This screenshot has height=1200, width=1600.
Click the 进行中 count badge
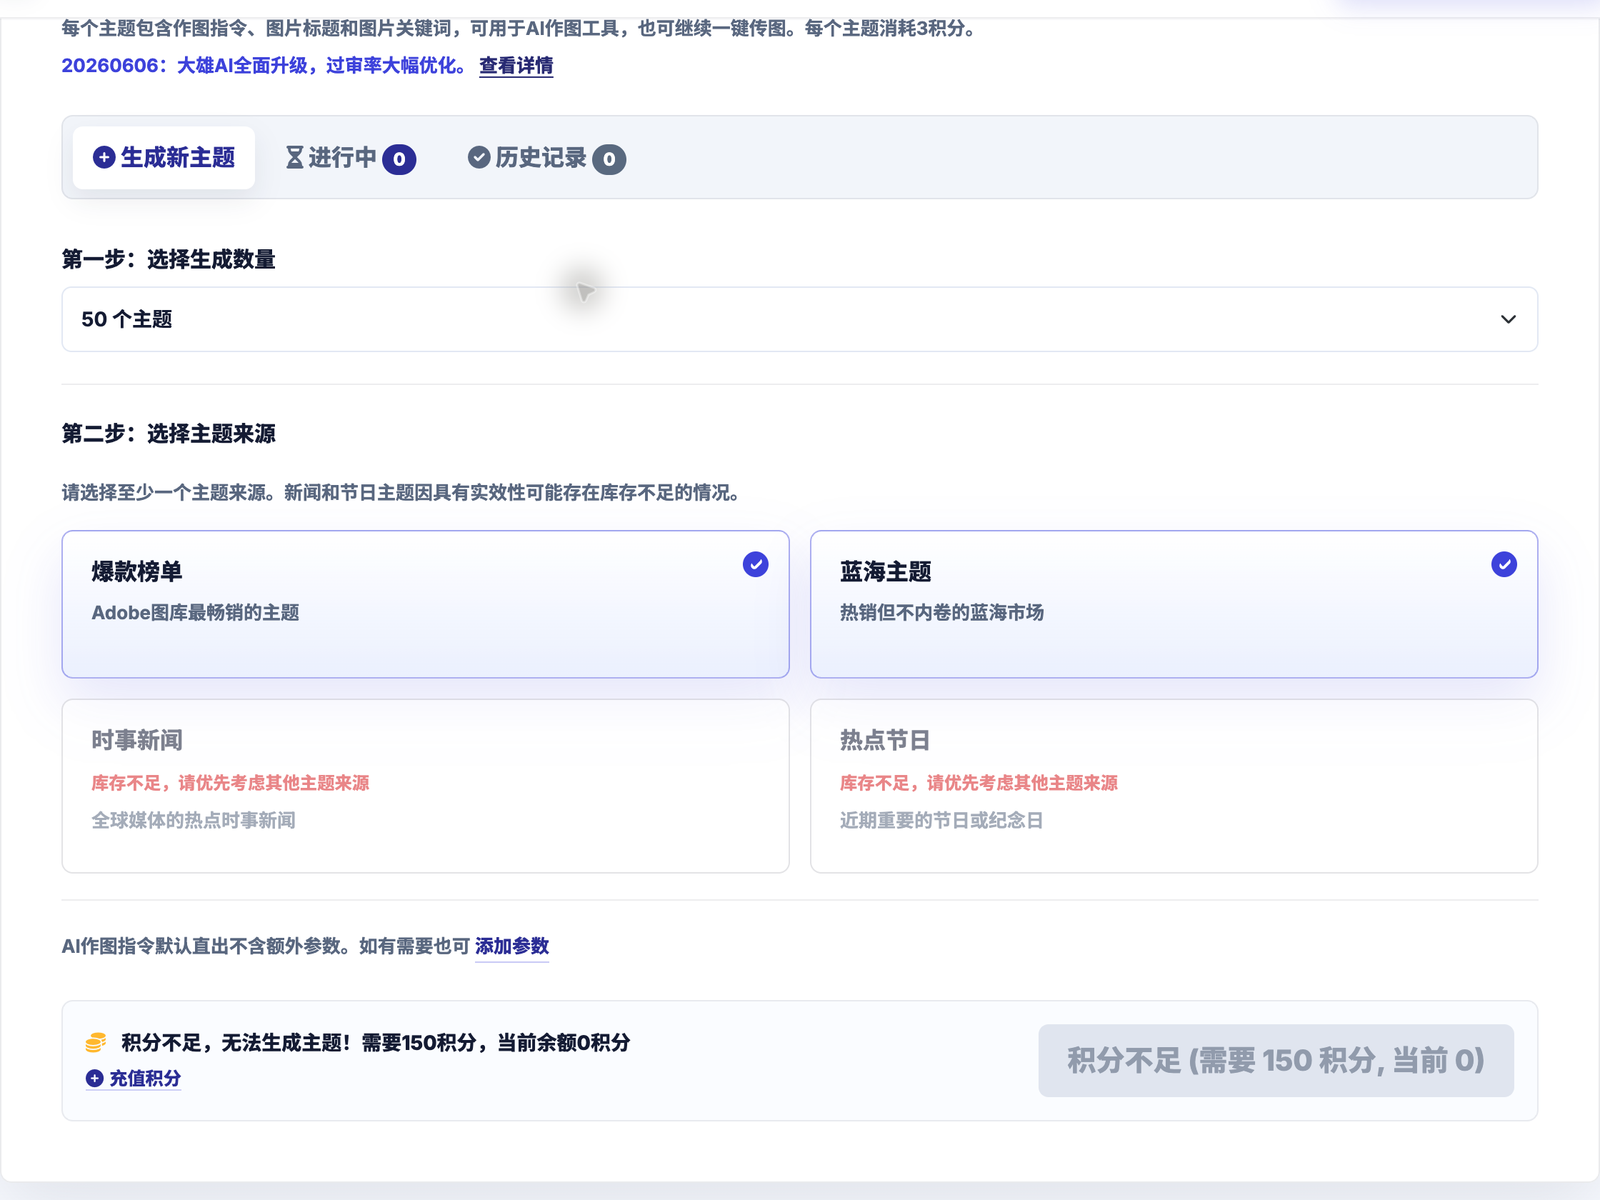click(399, 159)
